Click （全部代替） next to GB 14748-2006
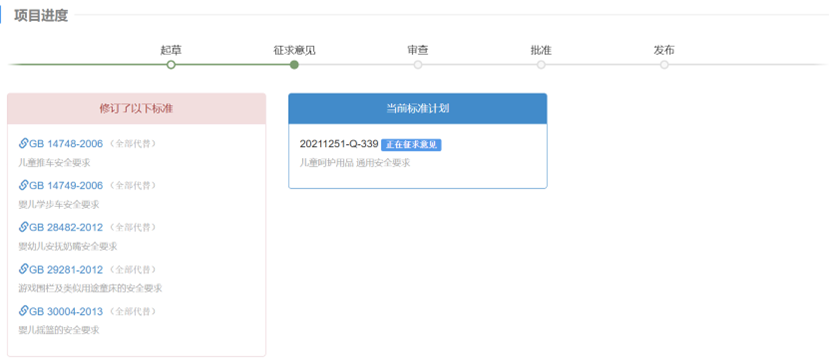831x364 pixels. click(134, 144)
